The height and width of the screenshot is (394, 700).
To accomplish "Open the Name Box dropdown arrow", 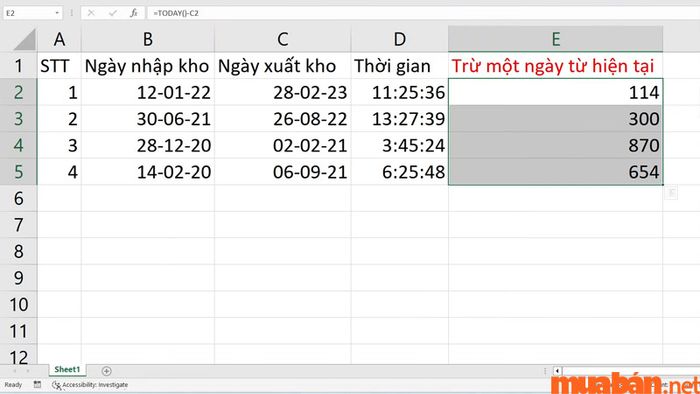I will [57, 13].
